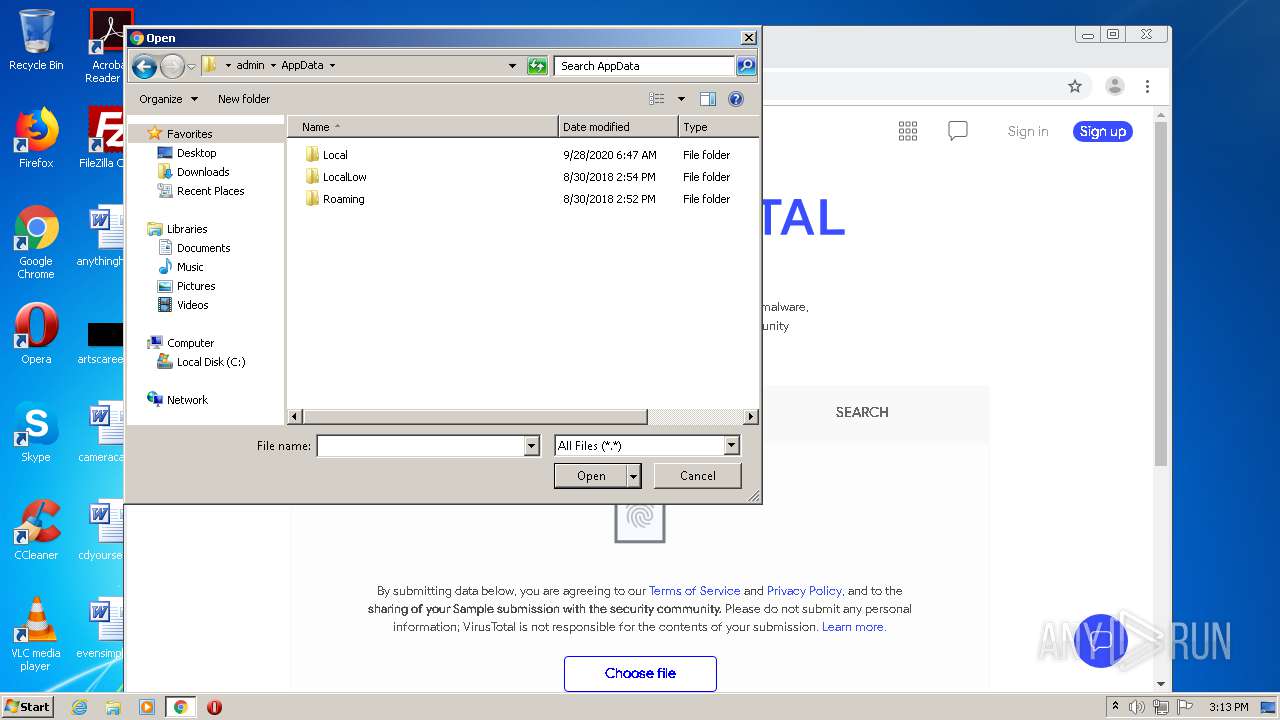This screenshot has height=720, width=1280.
Task: Click the File name input field
Action: (x=421, y=446)
